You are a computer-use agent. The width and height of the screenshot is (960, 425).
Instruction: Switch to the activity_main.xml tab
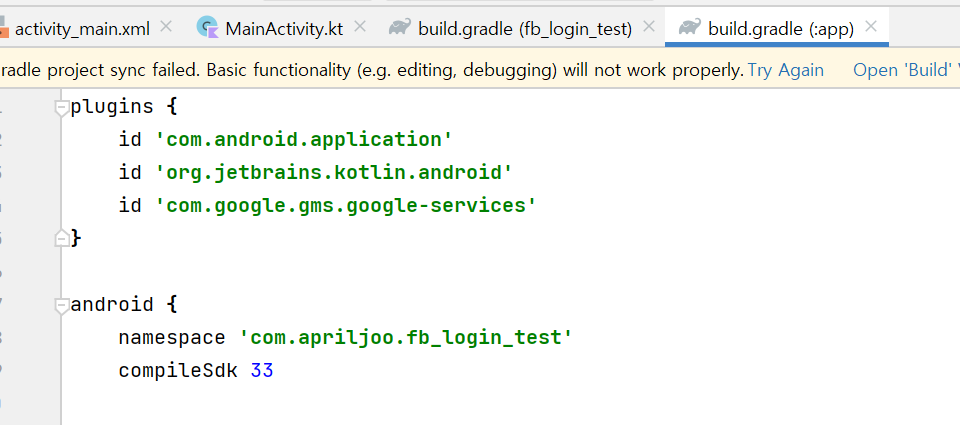point(82,28)
